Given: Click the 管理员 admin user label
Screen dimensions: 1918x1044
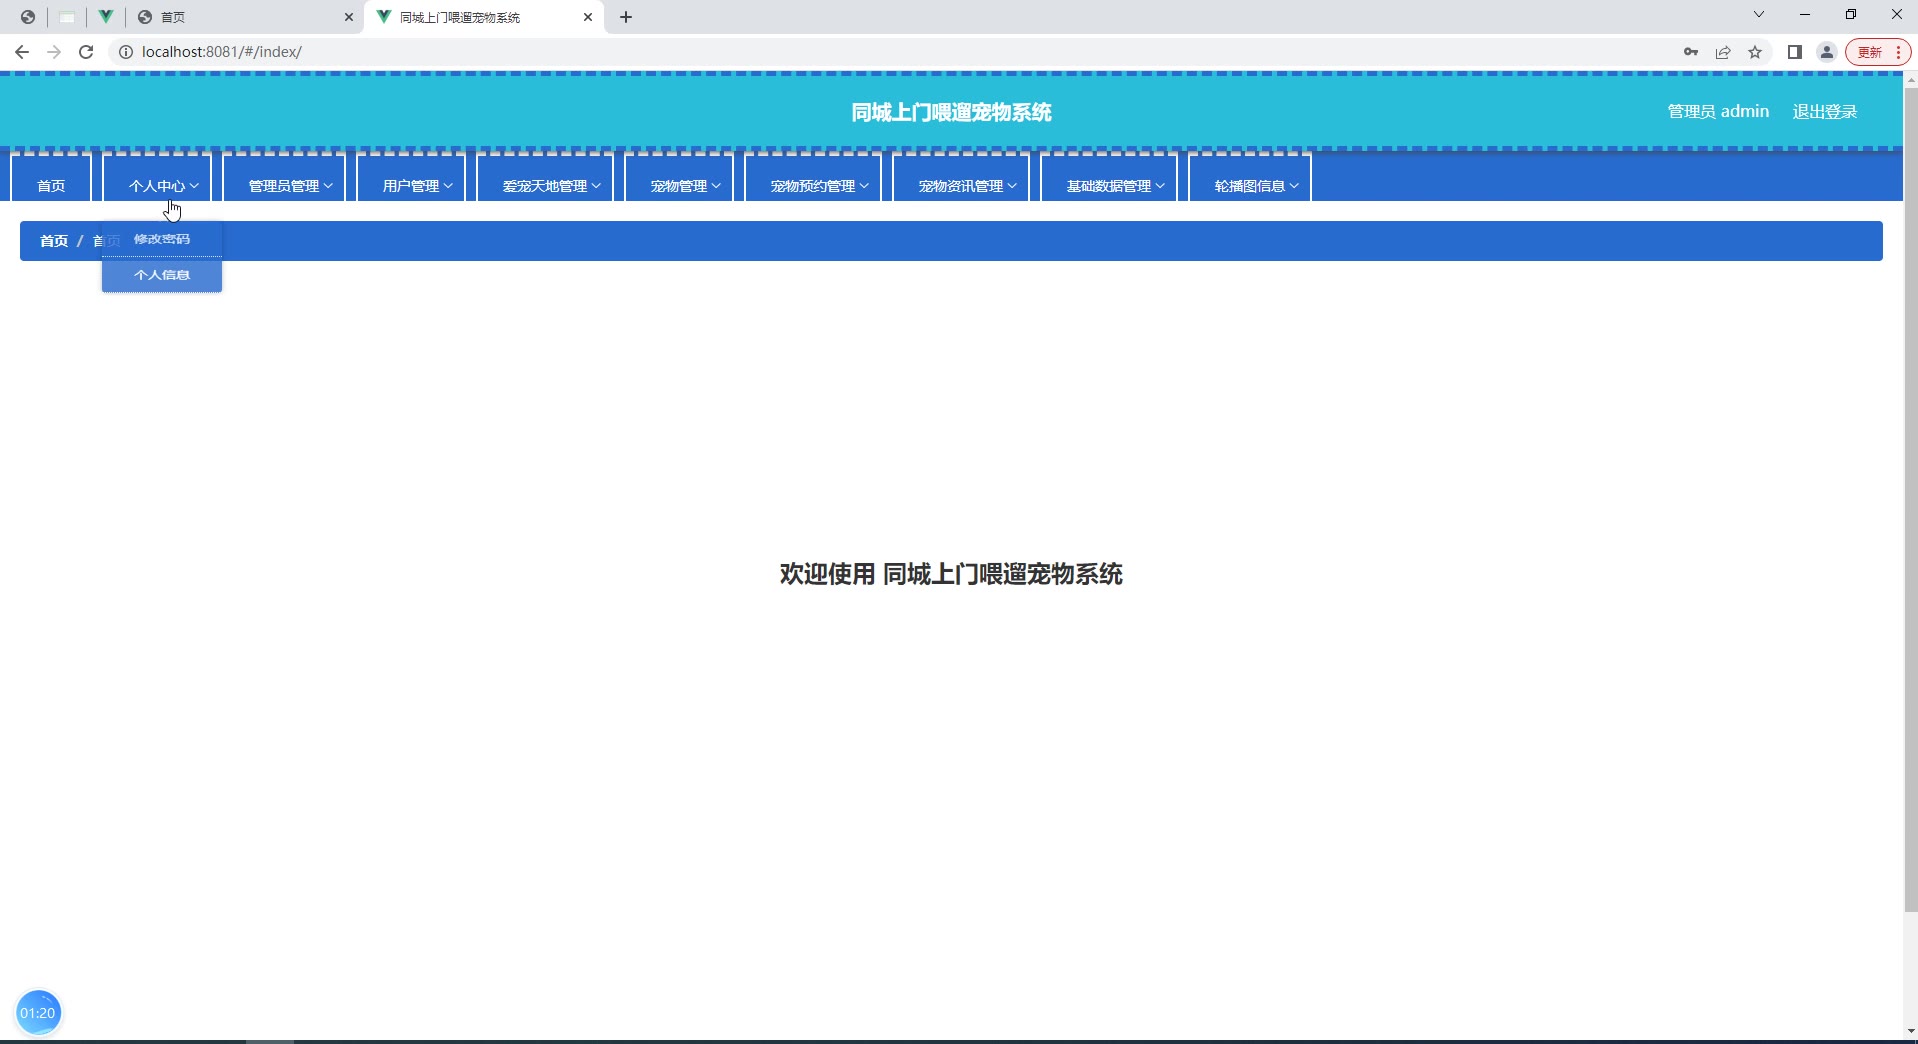Looking at the screenshot, I should coord(1718,112).
